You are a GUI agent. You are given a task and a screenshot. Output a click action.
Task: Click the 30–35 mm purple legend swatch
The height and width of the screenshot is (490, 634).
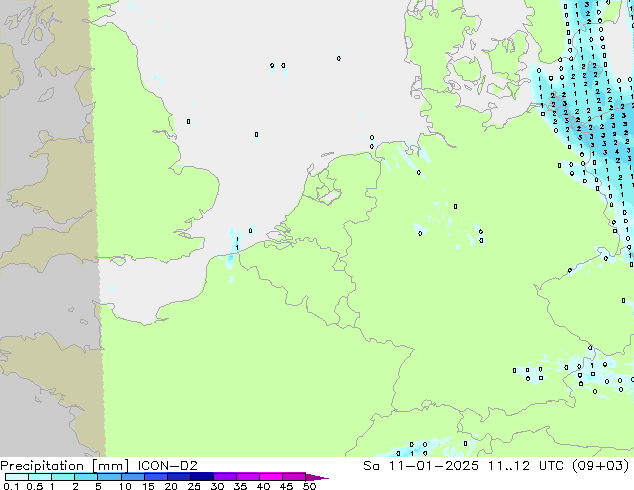point(224,477)
